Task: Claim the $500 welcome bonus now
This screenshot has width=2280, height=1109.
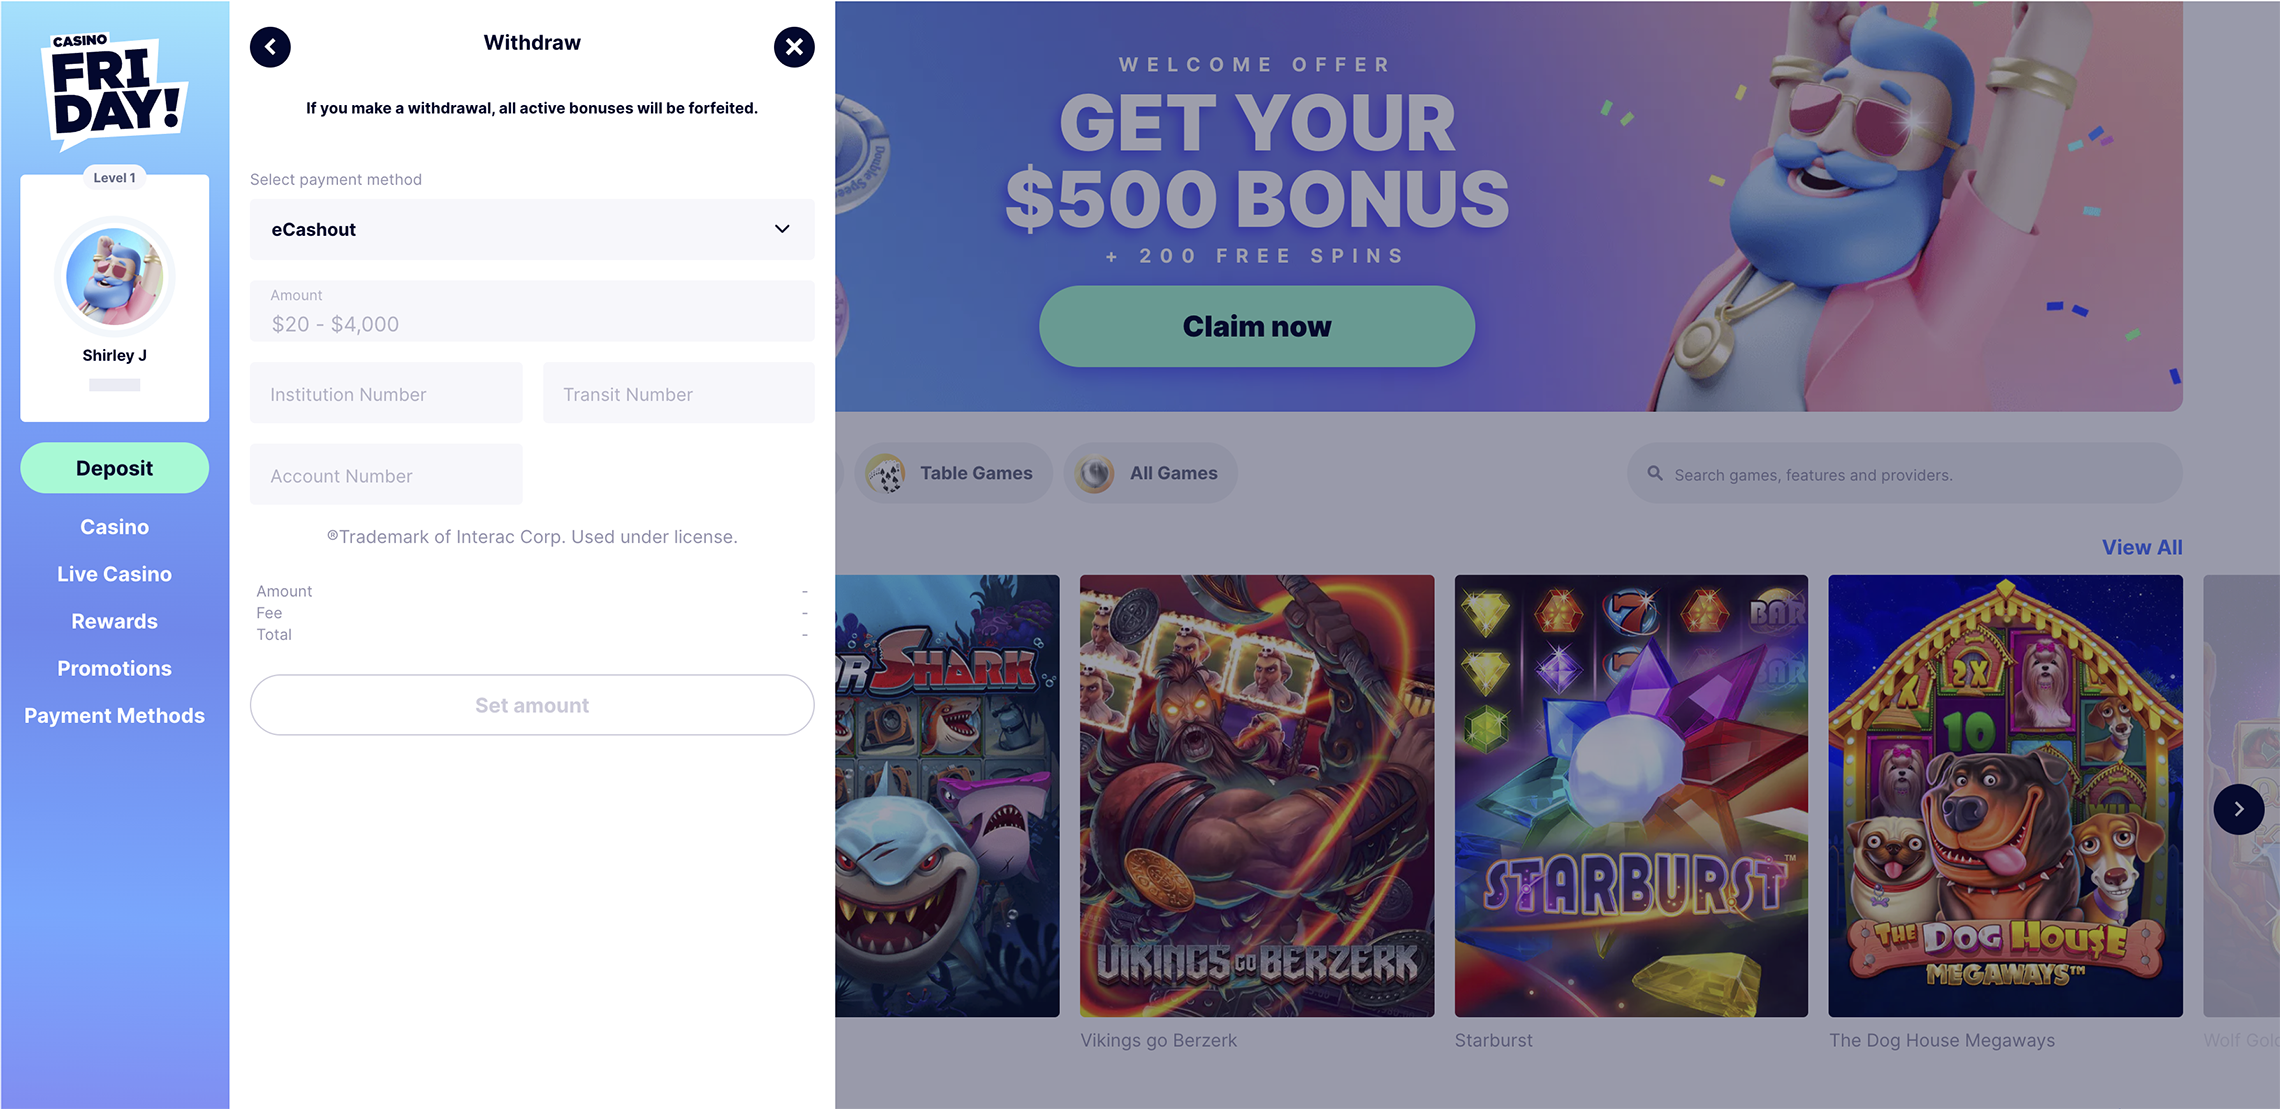Action: tap(1257, 326)
